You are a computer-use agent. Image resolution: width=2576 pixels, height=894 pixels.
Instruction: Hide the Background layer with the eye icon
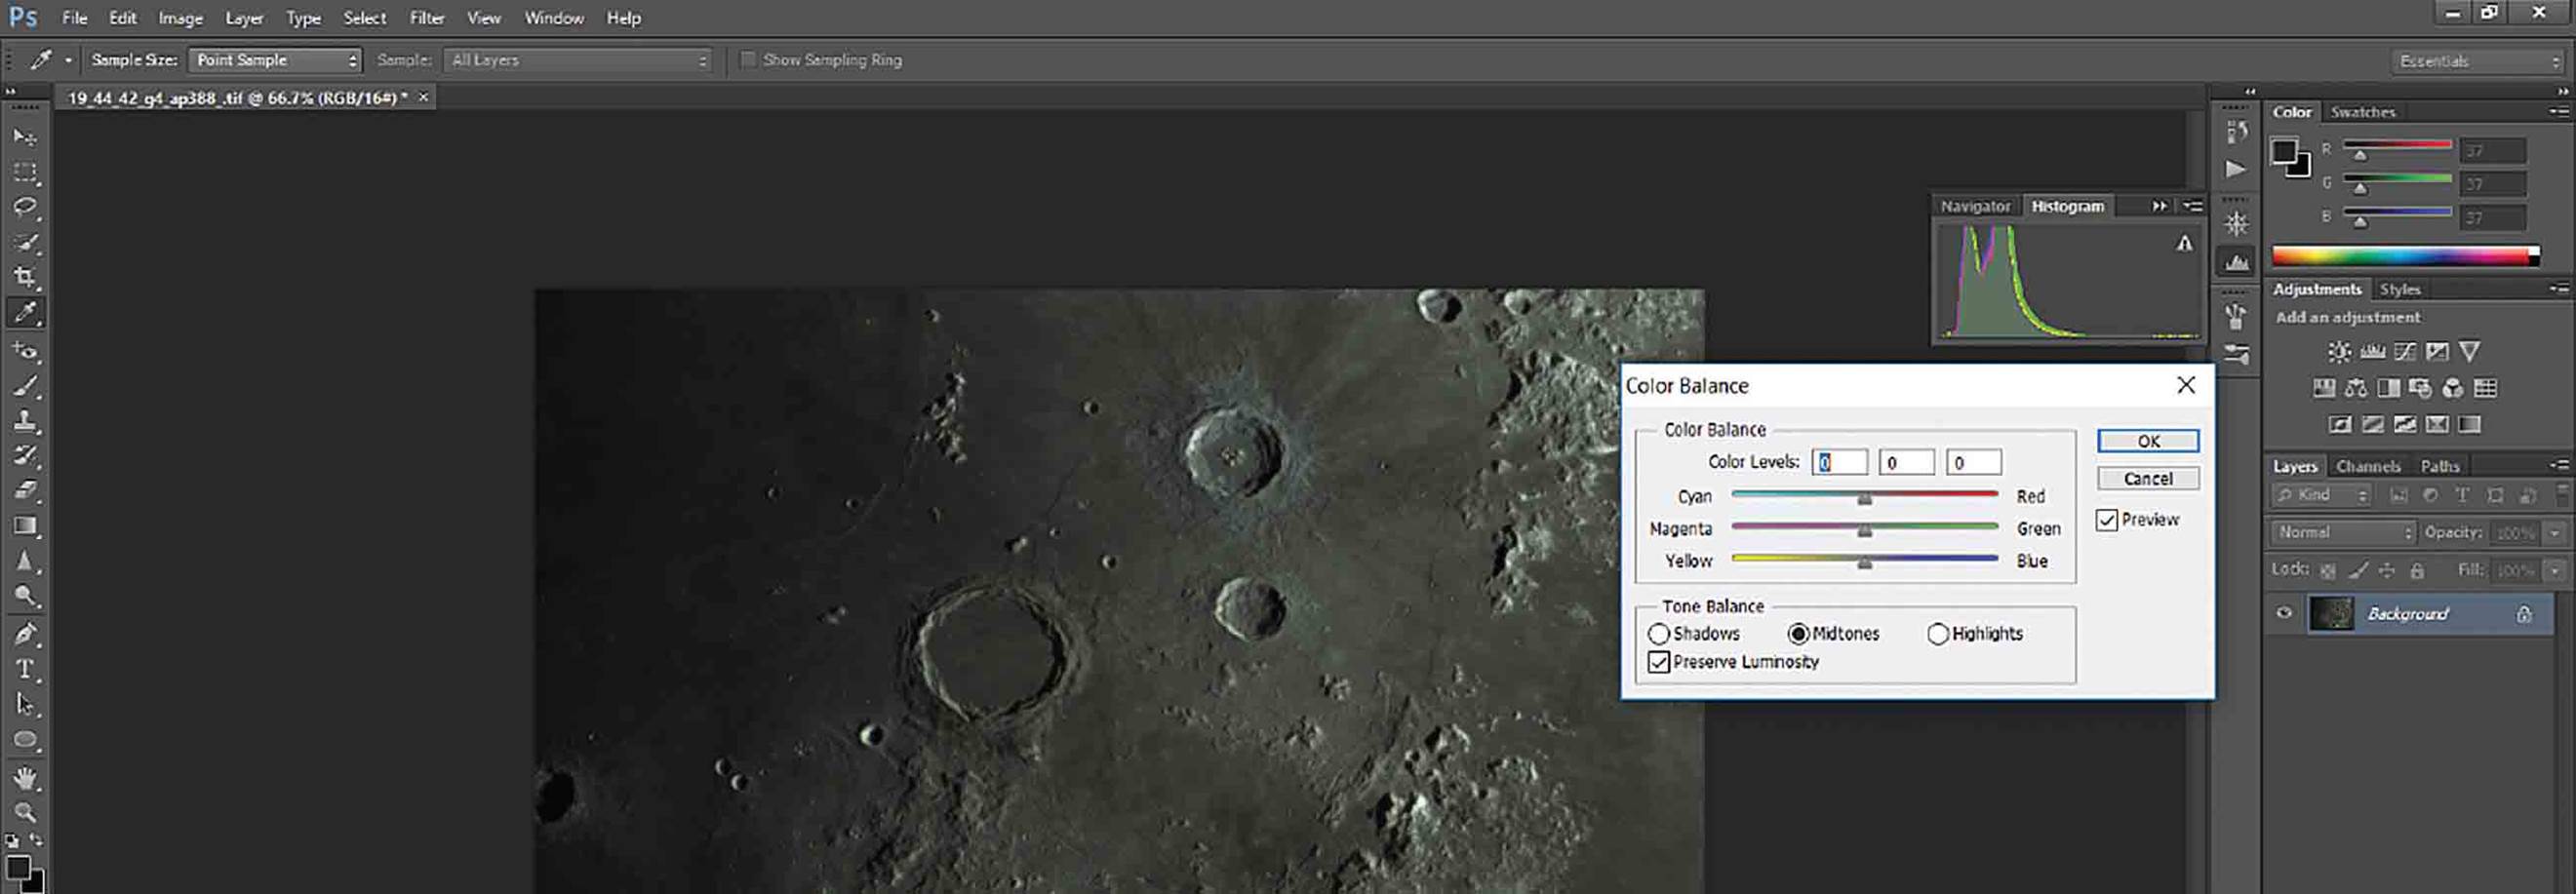pyautogui.click(x=2284, y=614)
